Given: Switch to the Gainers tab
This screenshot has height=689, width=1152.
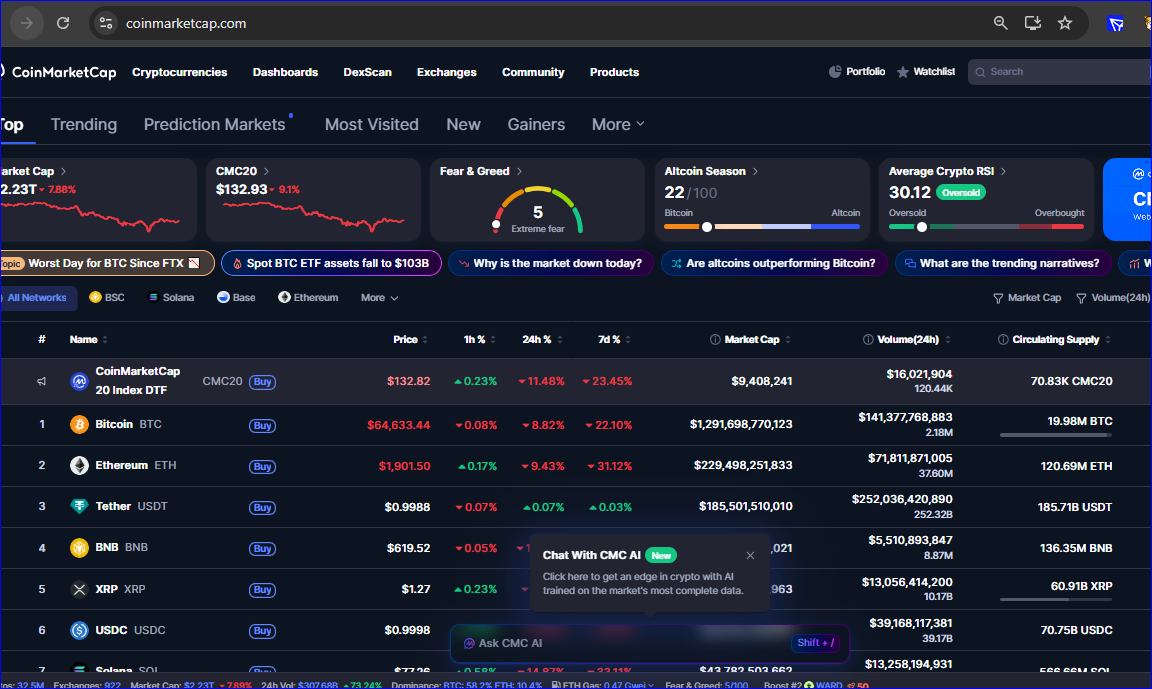Looking at the screenshot, I should click(x=536, y=124).
